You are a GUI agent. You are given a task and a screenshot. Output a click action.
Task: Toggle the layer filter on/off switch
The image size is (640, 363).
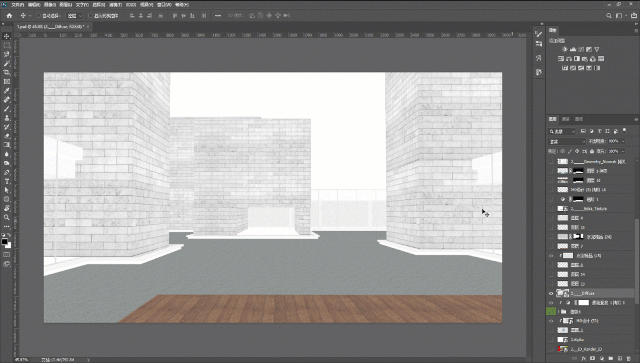624,131
